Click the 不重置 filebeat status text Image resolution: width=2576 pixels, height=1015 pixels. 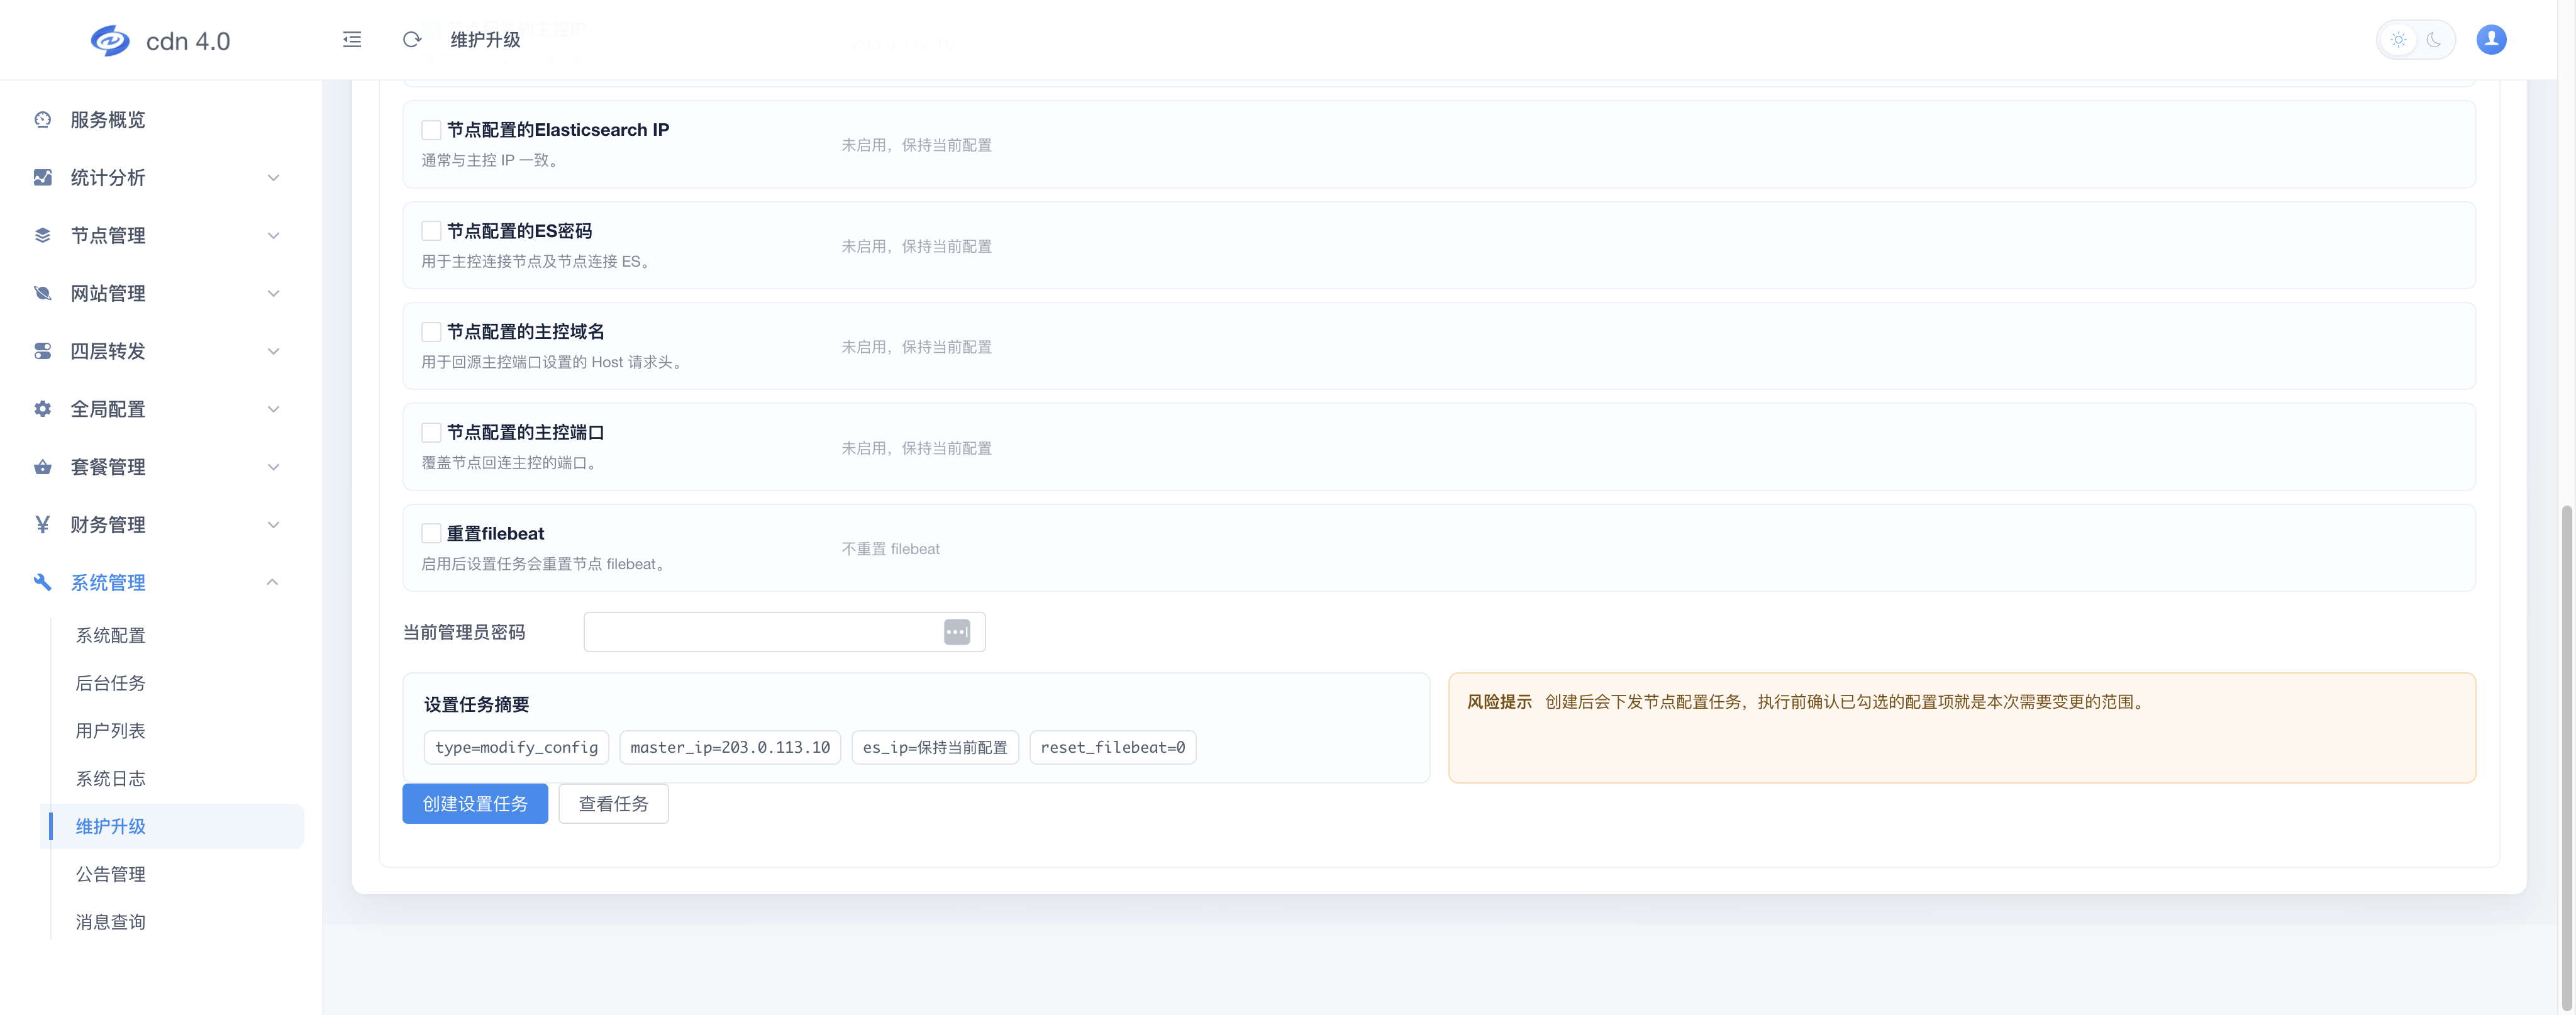(x=891, y=549)
